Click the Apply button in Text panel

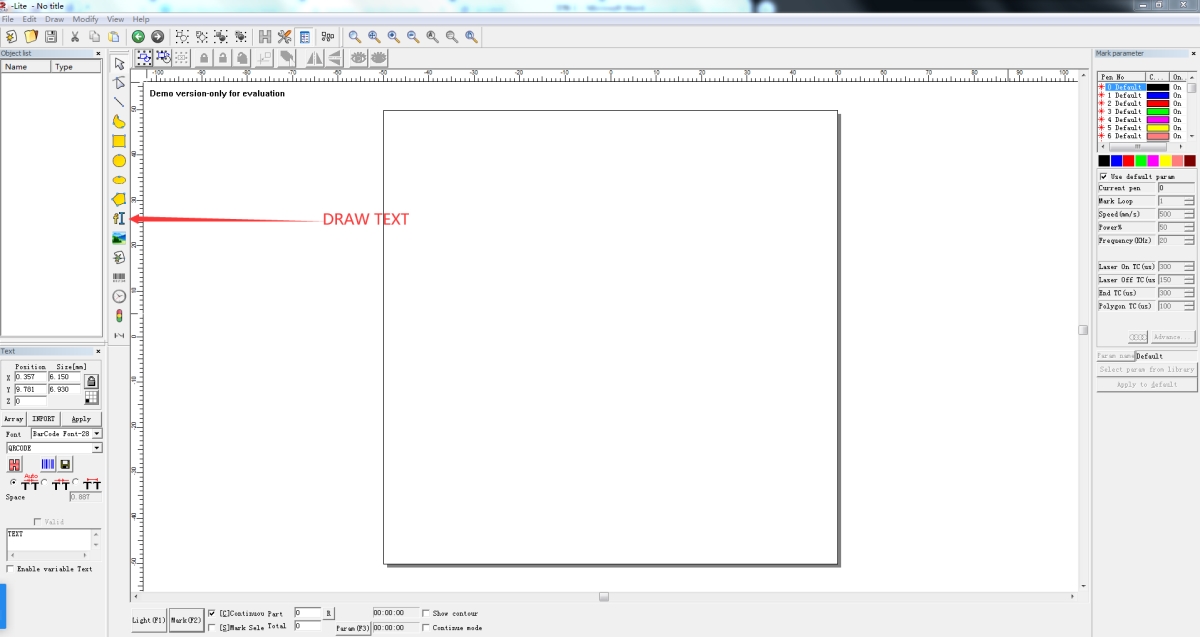[x=81, y=419]
